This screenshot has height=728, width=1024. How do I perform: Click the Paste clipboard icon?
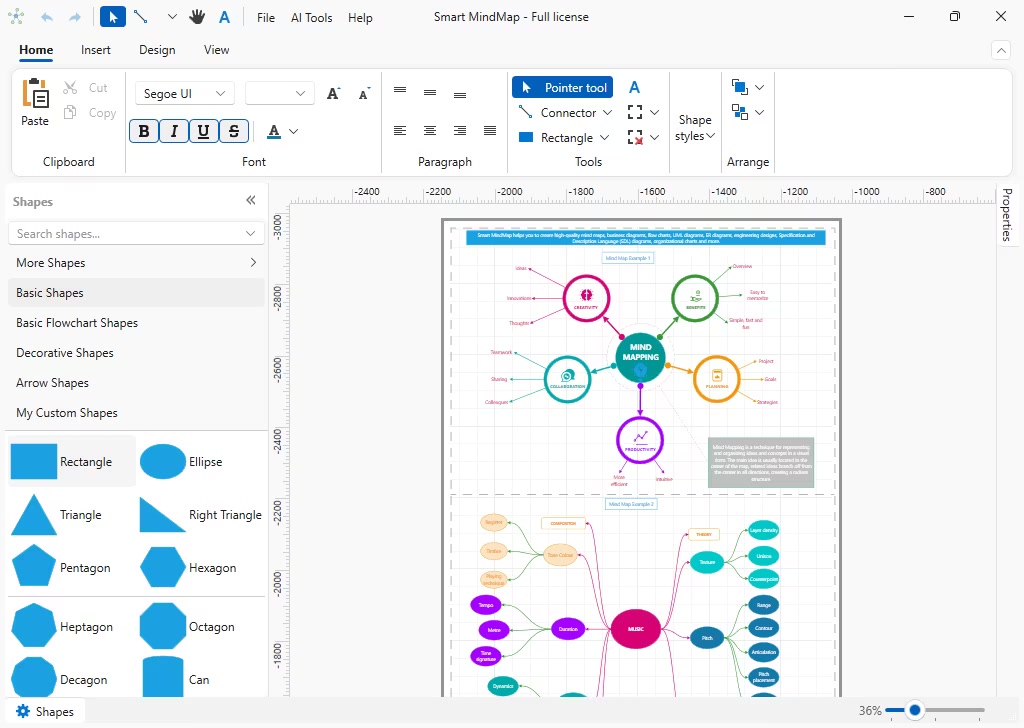coord(35,93)
